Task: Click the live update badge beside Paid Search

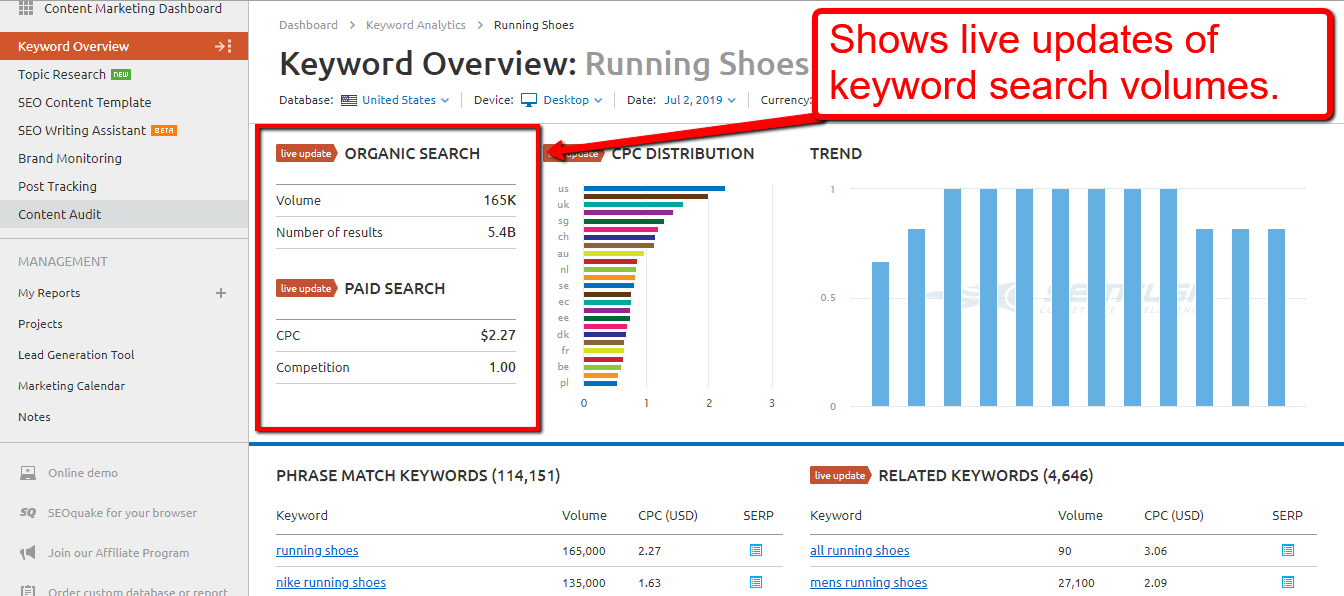Action: 307,288
